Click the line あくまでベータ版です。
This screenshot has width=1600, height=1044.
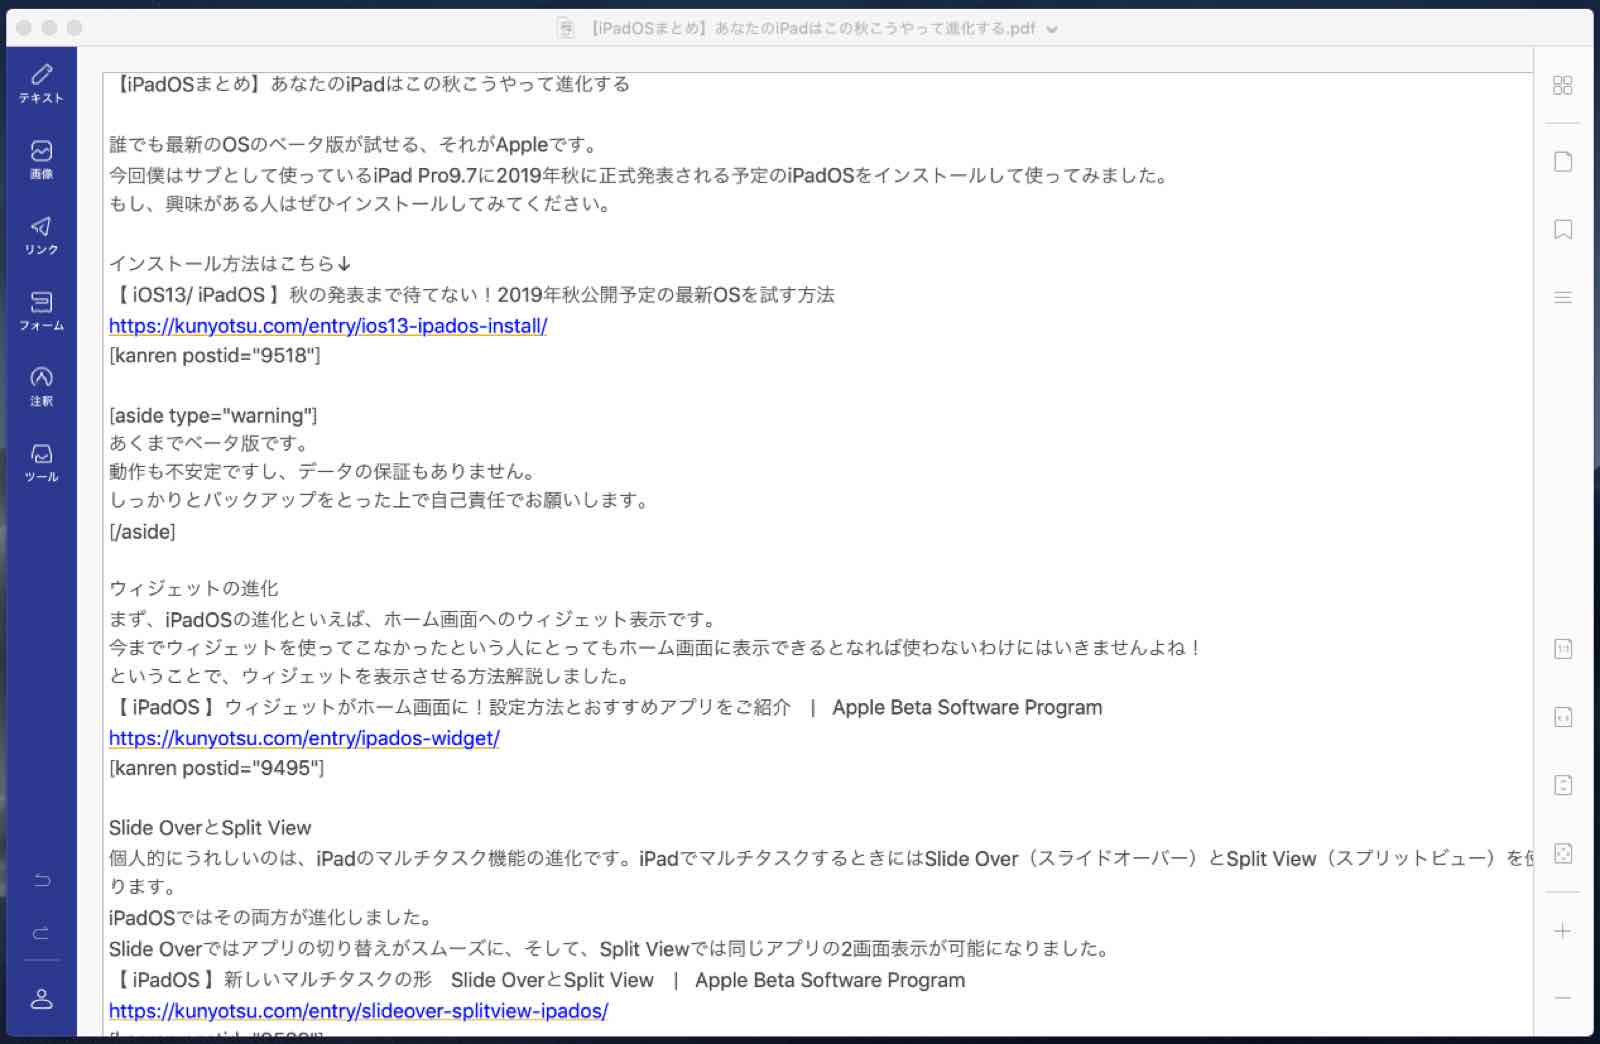coord(209,443)
